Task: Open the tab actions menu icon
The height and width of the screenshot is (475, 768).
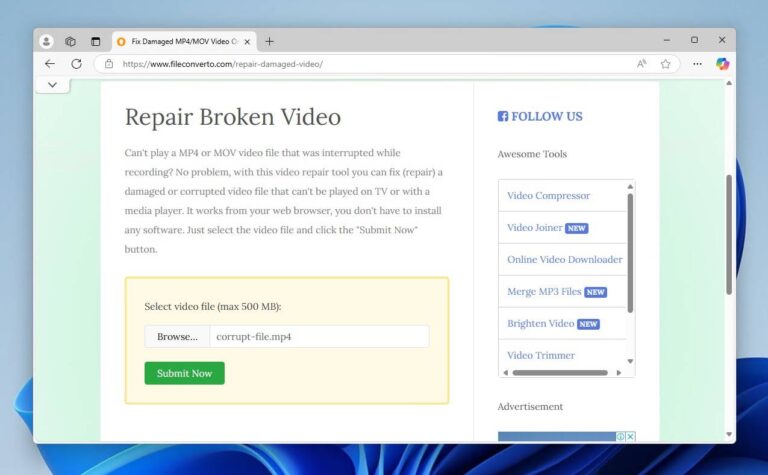Action: tap(96, 42)
